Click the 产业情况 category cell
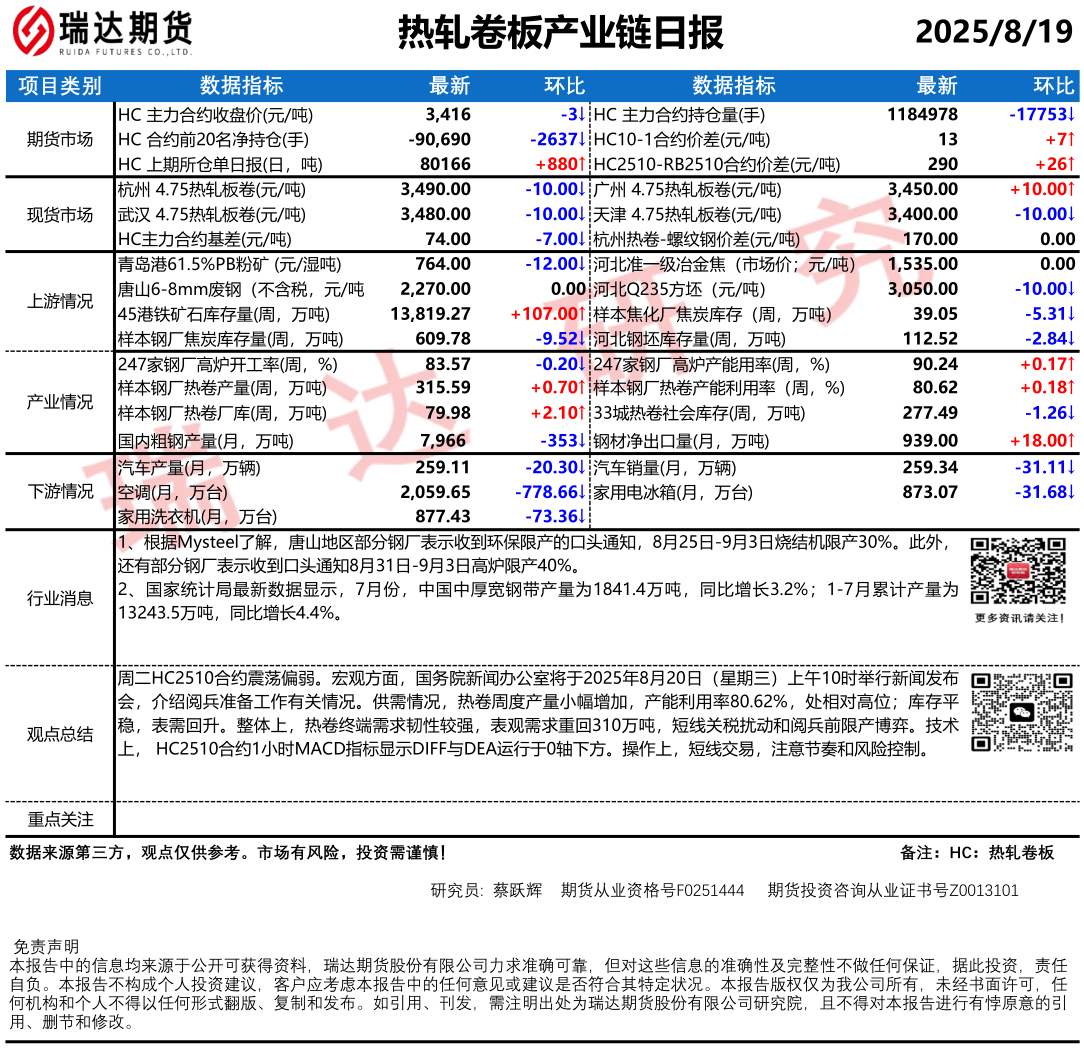The image size is (1084, 1048). pyautogui.click(x=60, y=402)
